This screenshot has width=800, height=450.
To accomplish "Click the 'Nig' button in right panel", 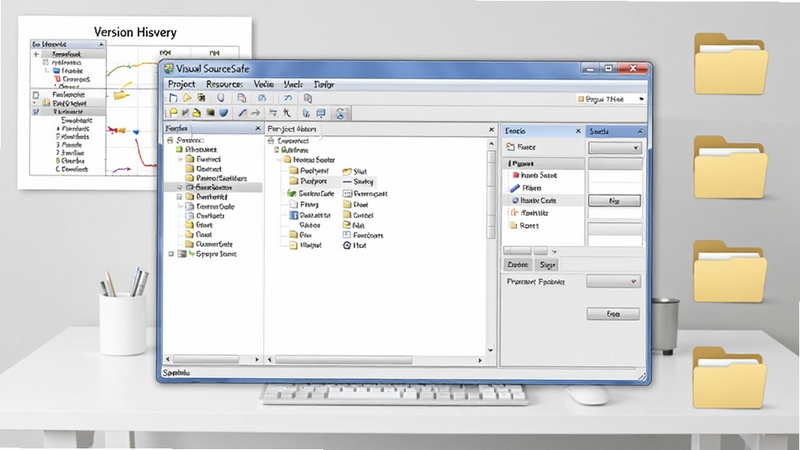I will (x=614, y=201).
